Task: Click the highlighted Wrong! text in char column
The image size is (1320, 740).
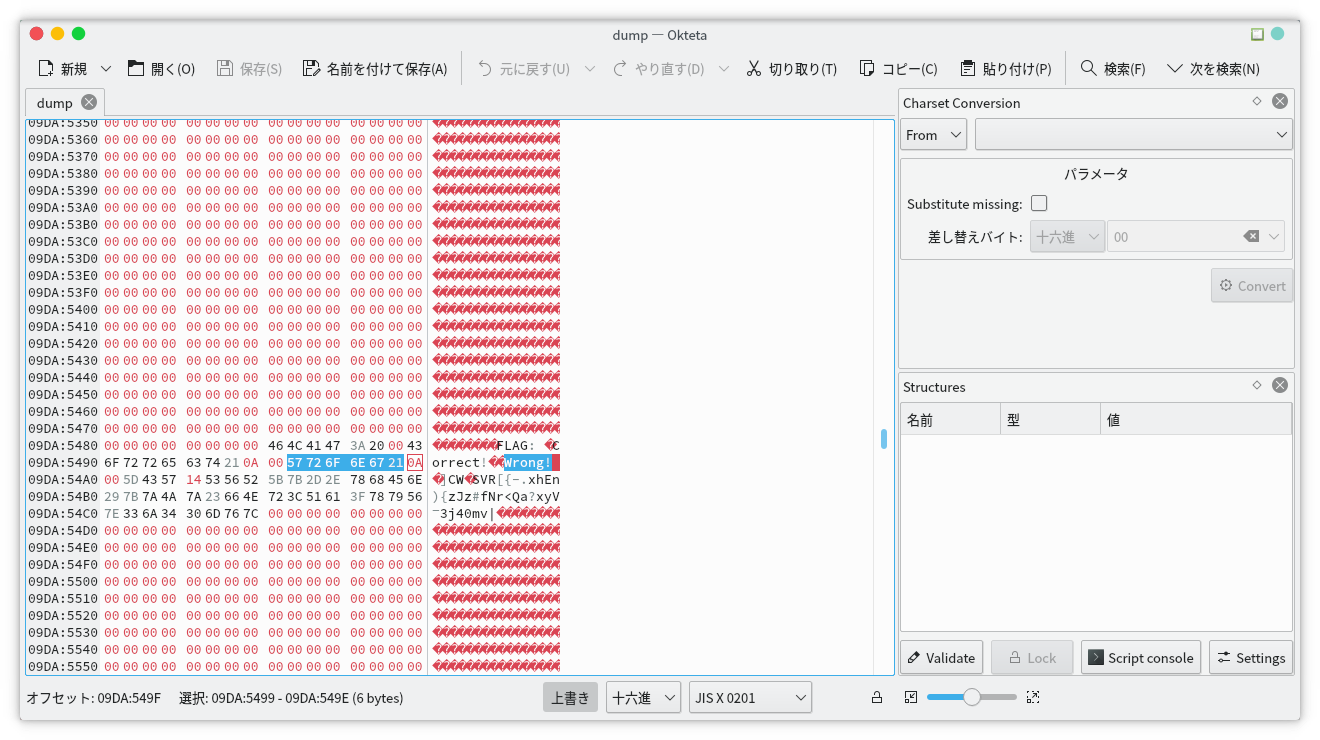Action: 527,462
